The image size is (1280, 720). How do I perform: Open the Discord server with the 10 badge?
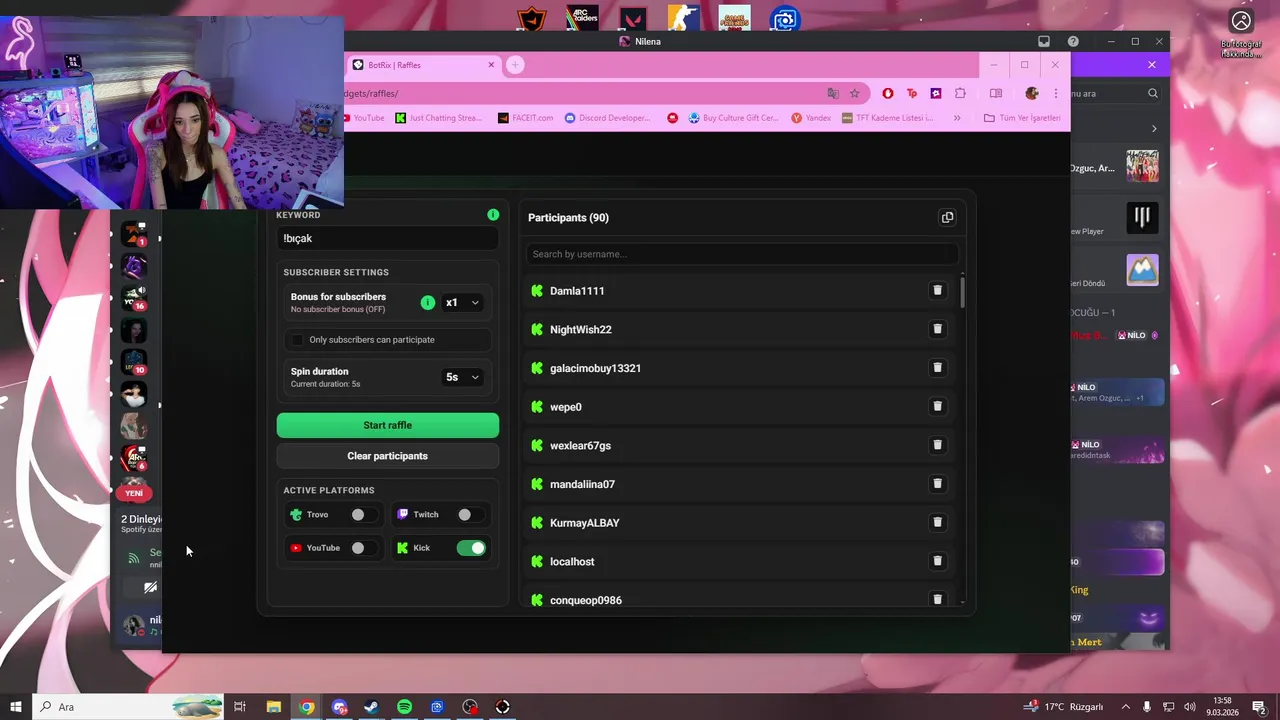coord(134,361)
